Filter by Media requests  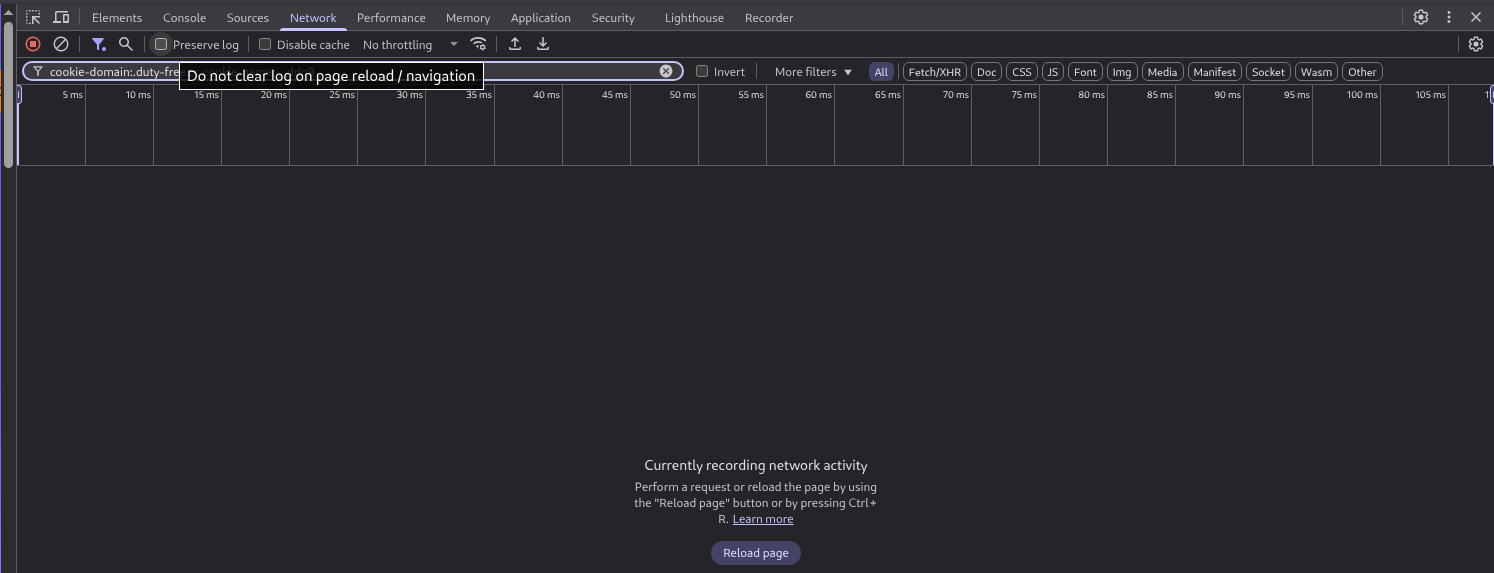[x=1163, y=72]
